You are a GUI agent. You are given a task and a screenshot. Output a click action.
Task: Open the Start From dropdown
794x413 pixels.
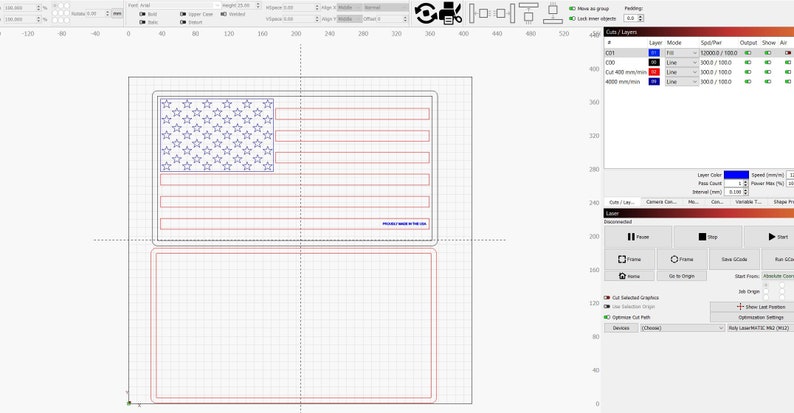coord(777,276)
